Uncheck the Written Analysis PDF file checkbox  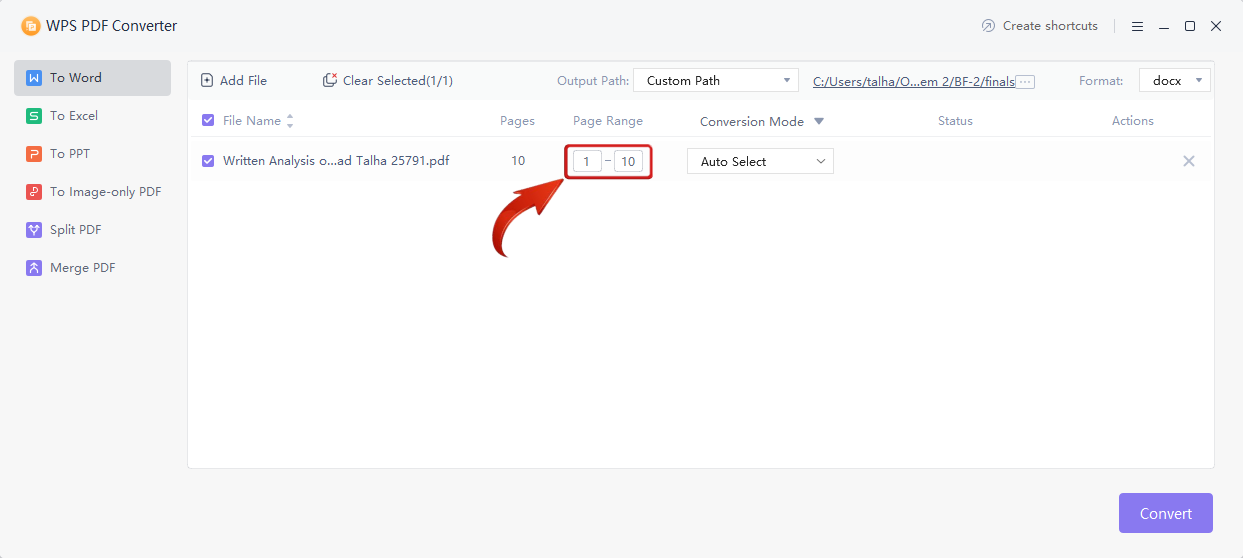(x=208, y=161)
